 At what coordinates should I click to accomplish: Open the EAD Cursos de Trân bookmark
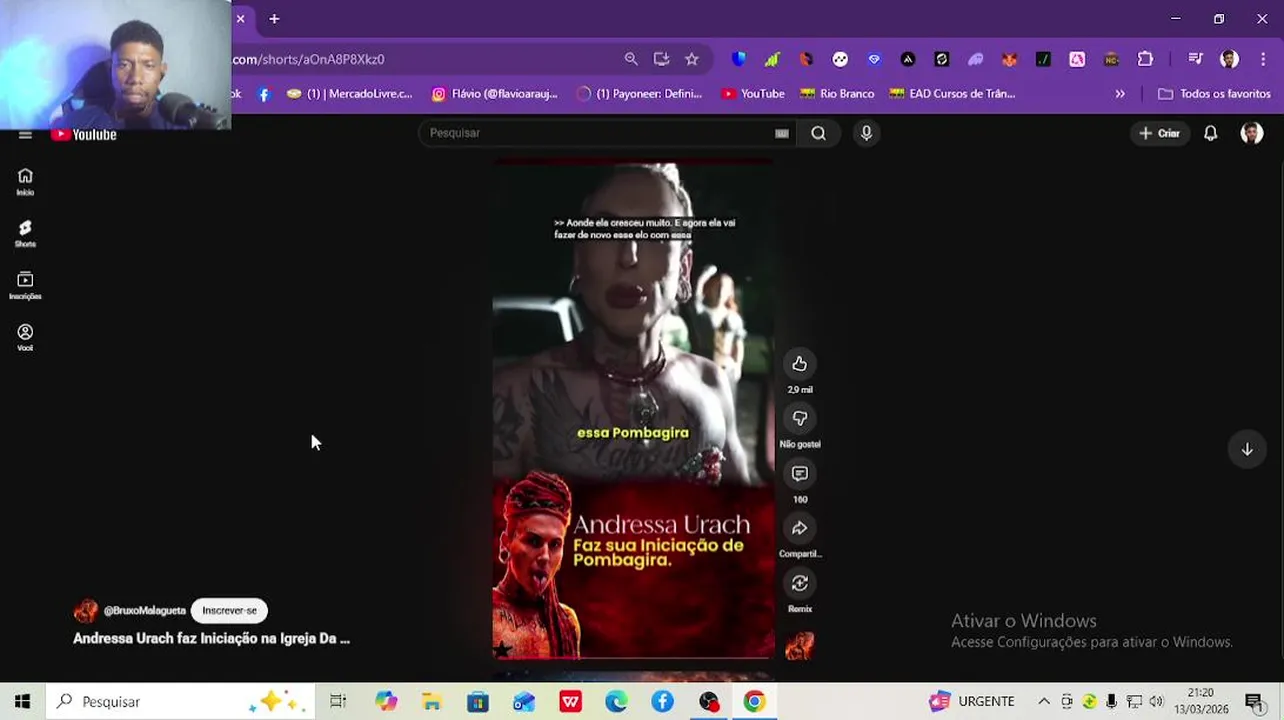click(952, 94)
